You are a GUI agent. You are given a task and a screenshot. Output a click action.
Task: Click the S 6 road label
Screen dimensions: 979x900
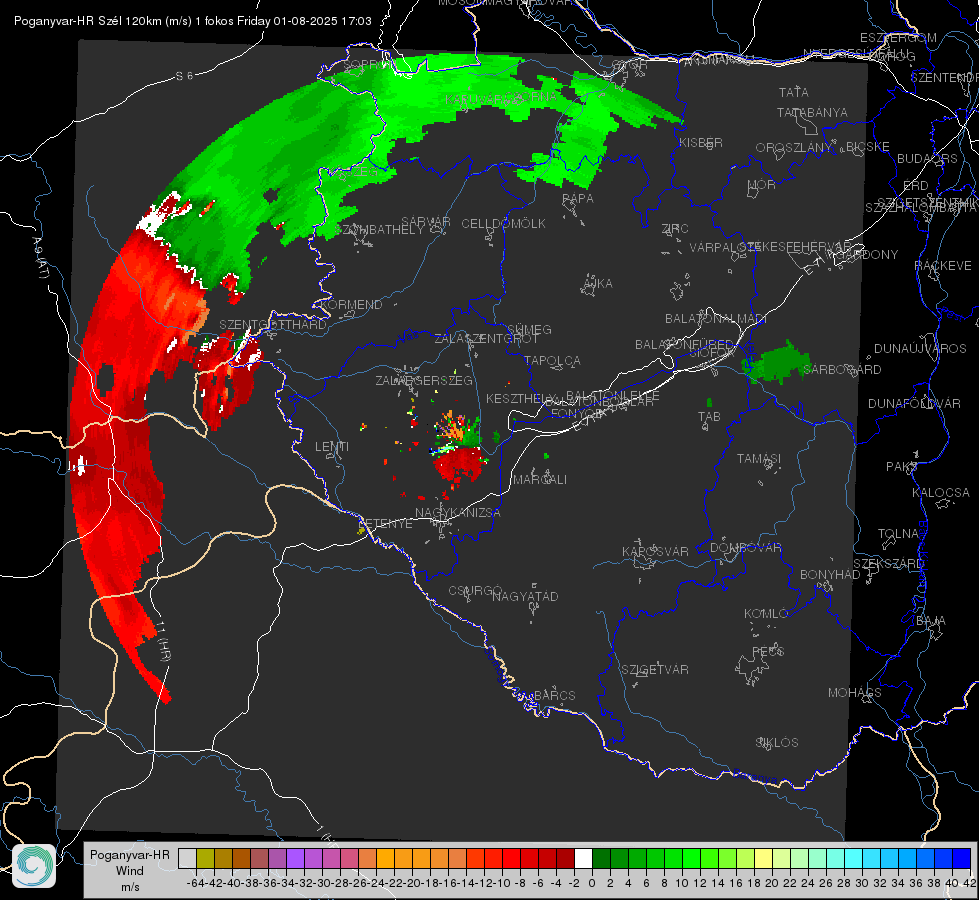(184, 76)
